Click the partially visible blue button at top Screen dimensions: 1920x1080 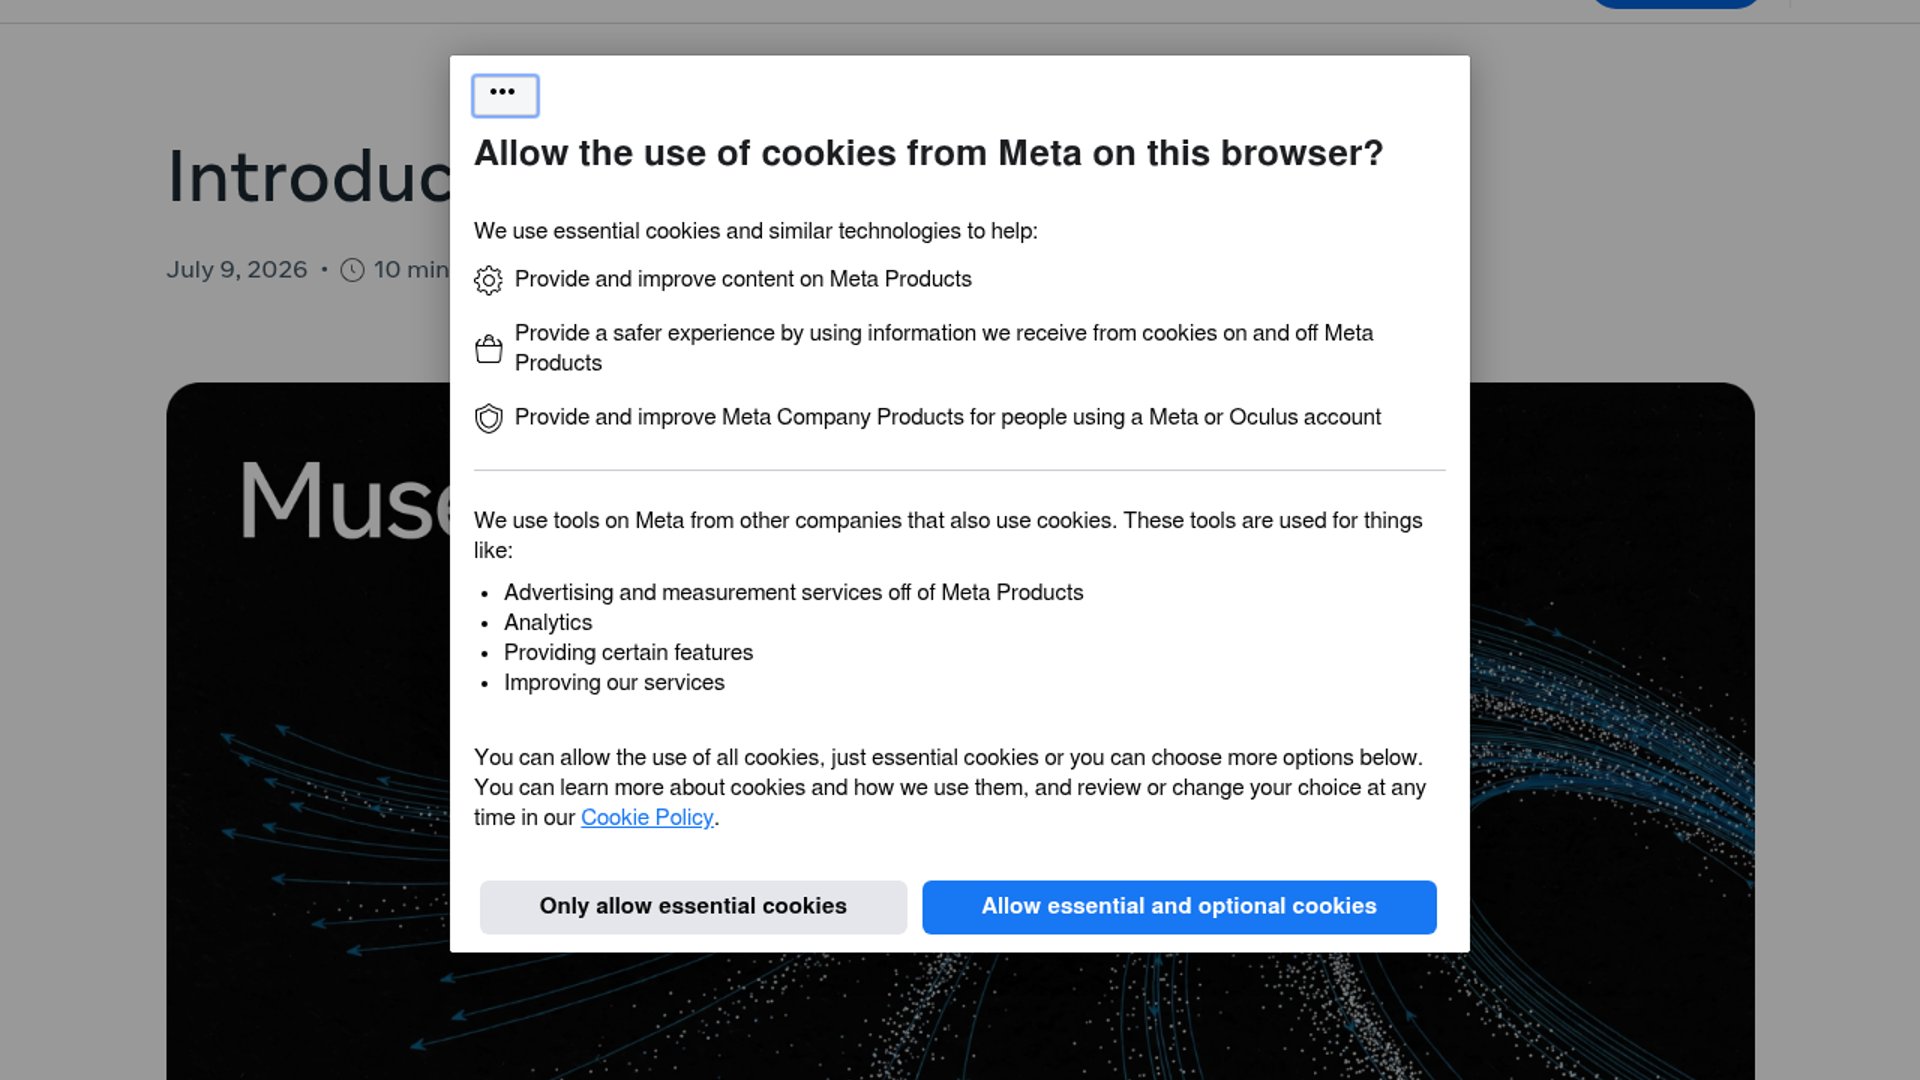pos(1676,4)
